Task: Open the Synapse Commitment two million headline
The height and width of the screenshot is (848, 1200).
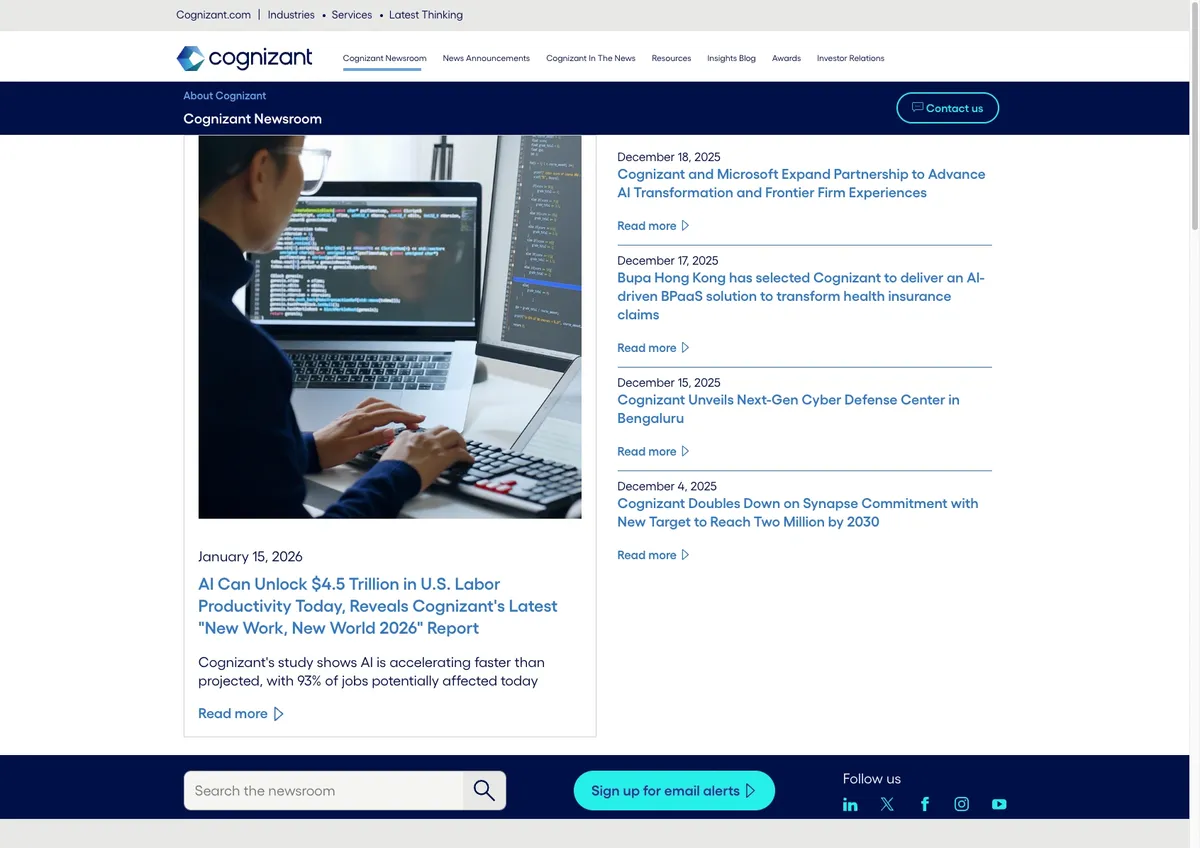Action: pyautogui.click(x=797, y=512)
